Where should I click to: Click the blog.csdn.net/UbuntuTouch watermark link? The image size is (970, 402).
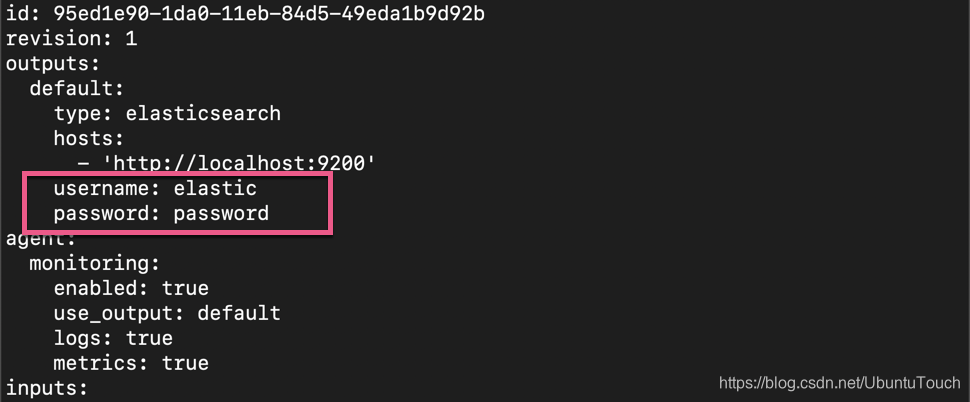point(839,383)
